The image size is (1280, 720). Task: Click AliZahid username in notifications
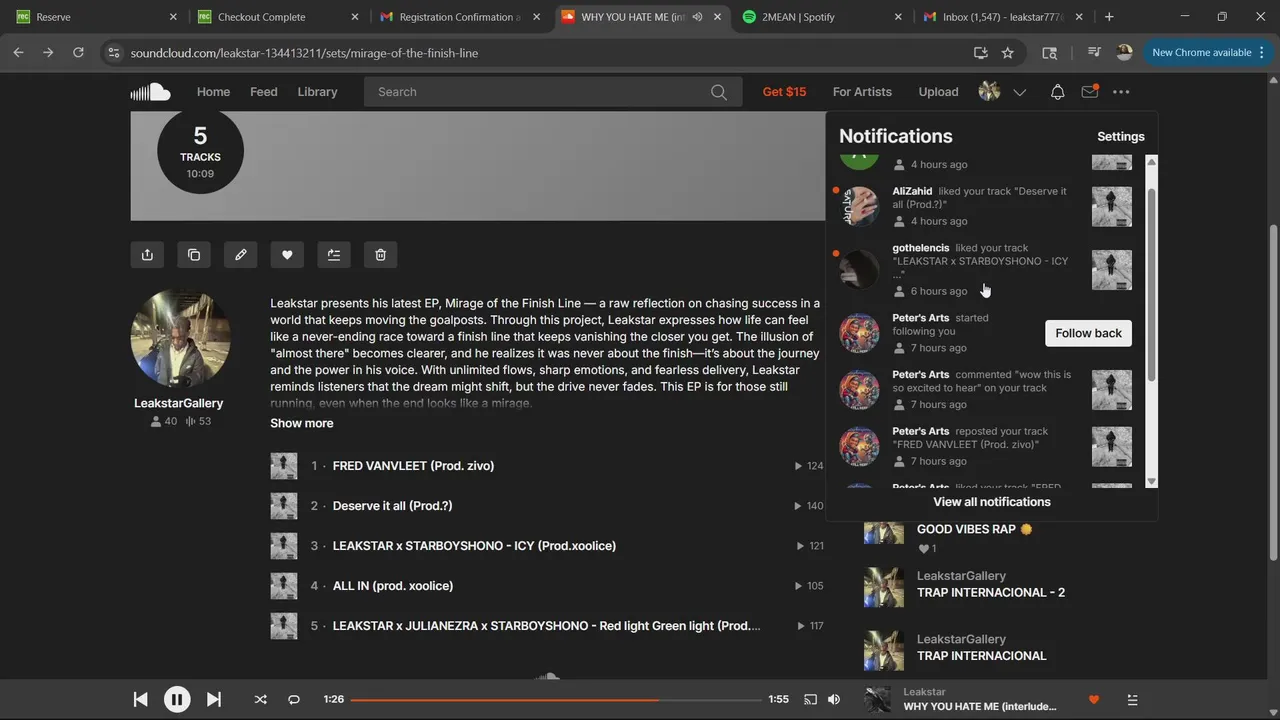point(912,191)
